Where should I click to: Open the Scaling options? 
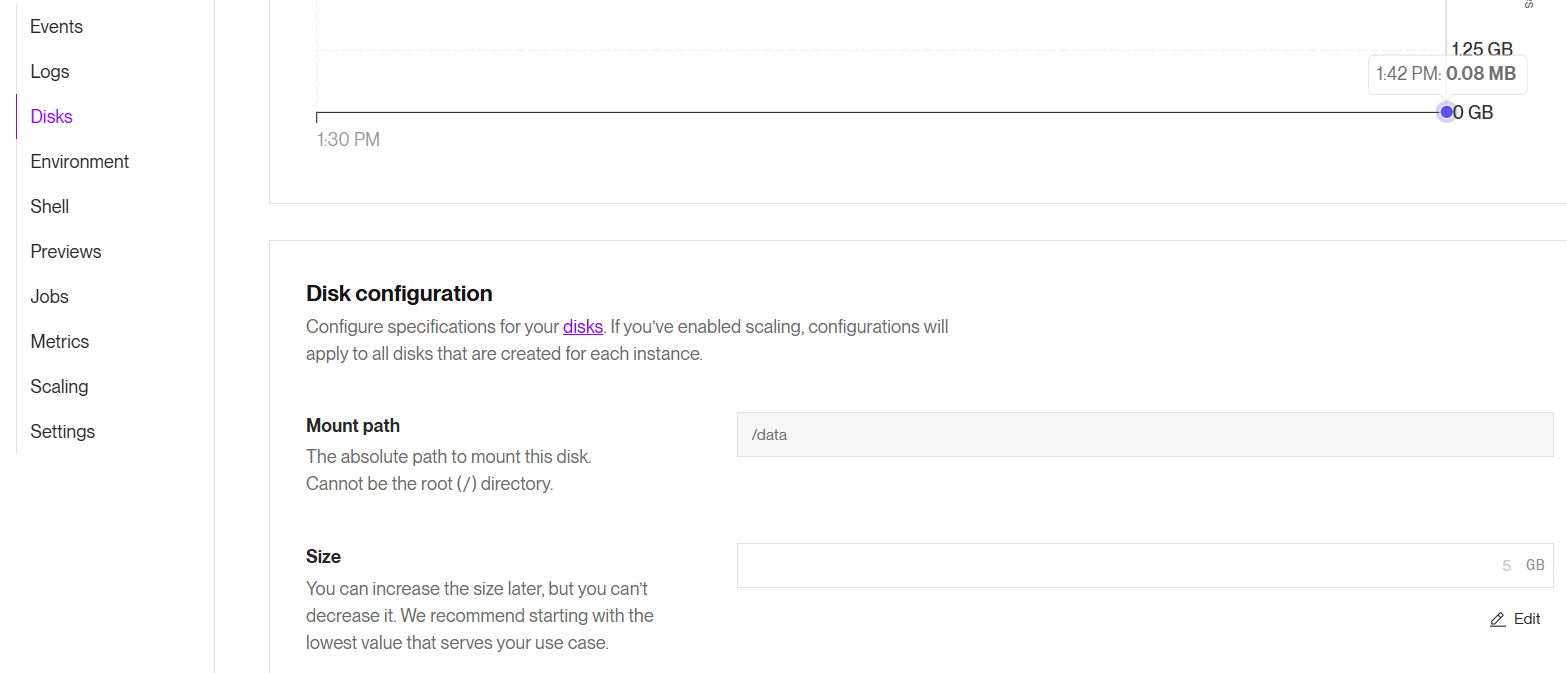pos(59,386)
